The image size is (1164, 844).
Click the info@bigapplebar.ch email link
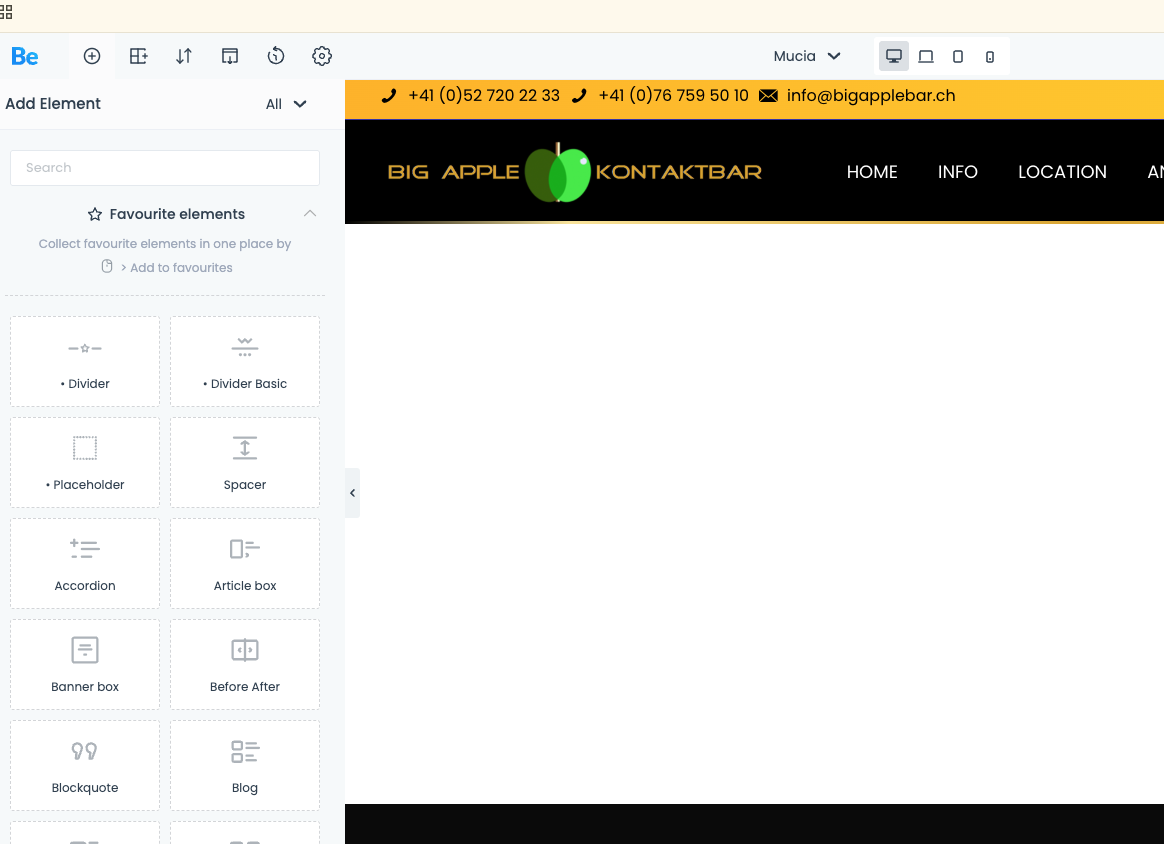871,96
